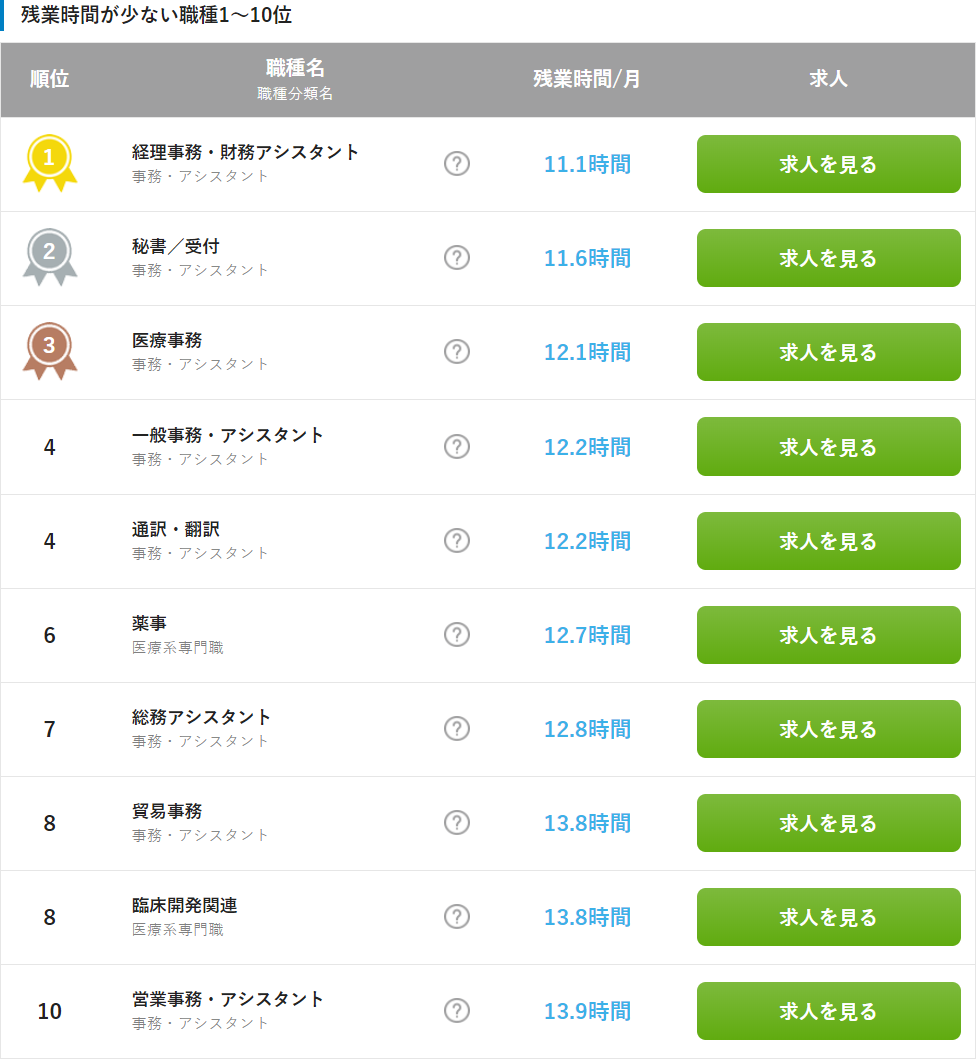Click help icon for 総務アシスタント
The width and height of the screenshot is (976, 1059).
(x=457, y=728)
